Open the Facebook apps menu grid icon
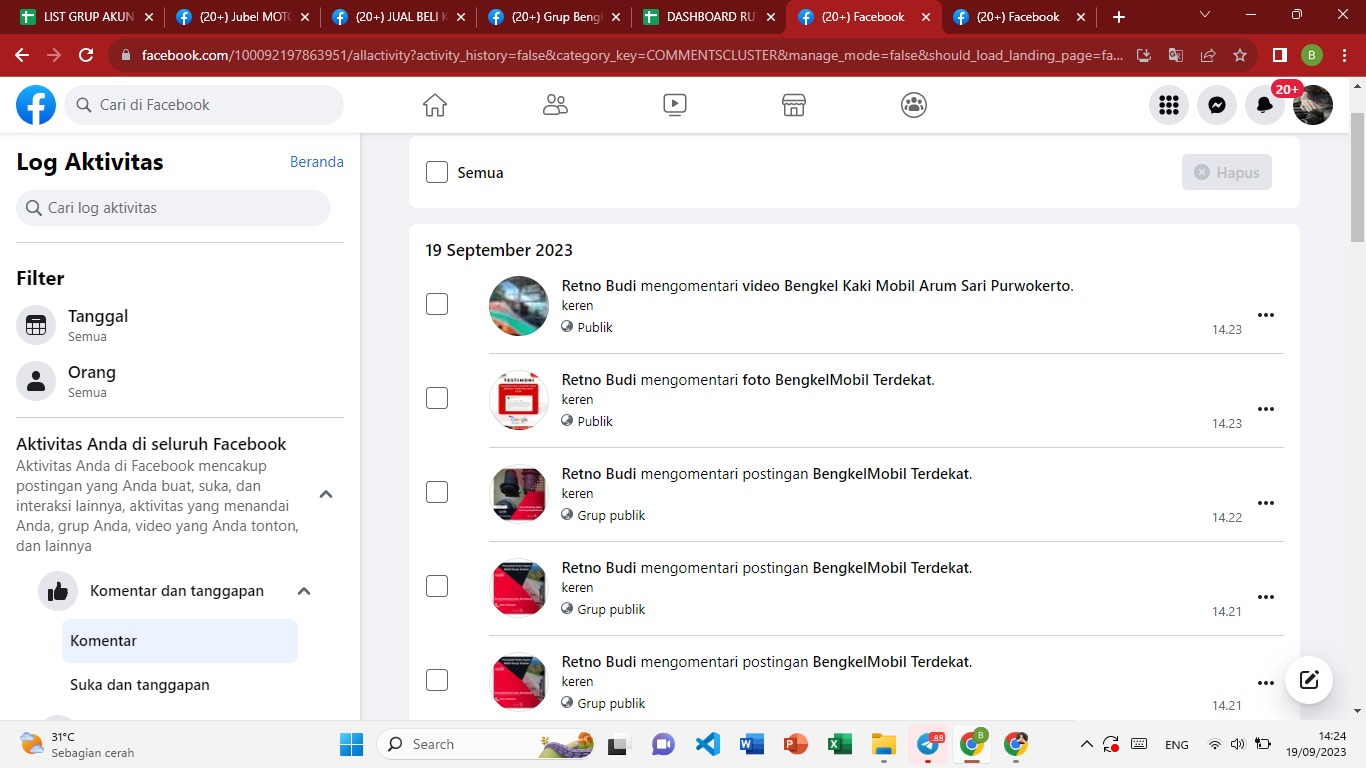This screenshot has height=768, width=1366. click(x=1169, y=105)
